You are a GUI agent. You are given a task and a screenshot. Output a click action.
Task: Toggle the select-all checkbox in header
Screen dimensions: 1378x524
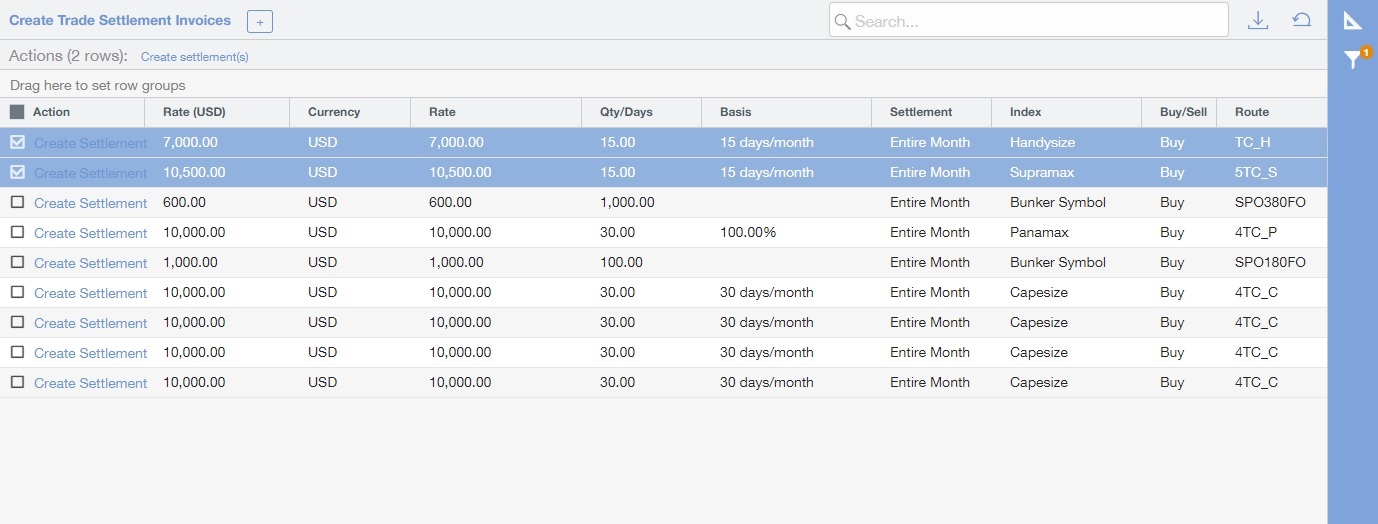click(x=17, y=112)
